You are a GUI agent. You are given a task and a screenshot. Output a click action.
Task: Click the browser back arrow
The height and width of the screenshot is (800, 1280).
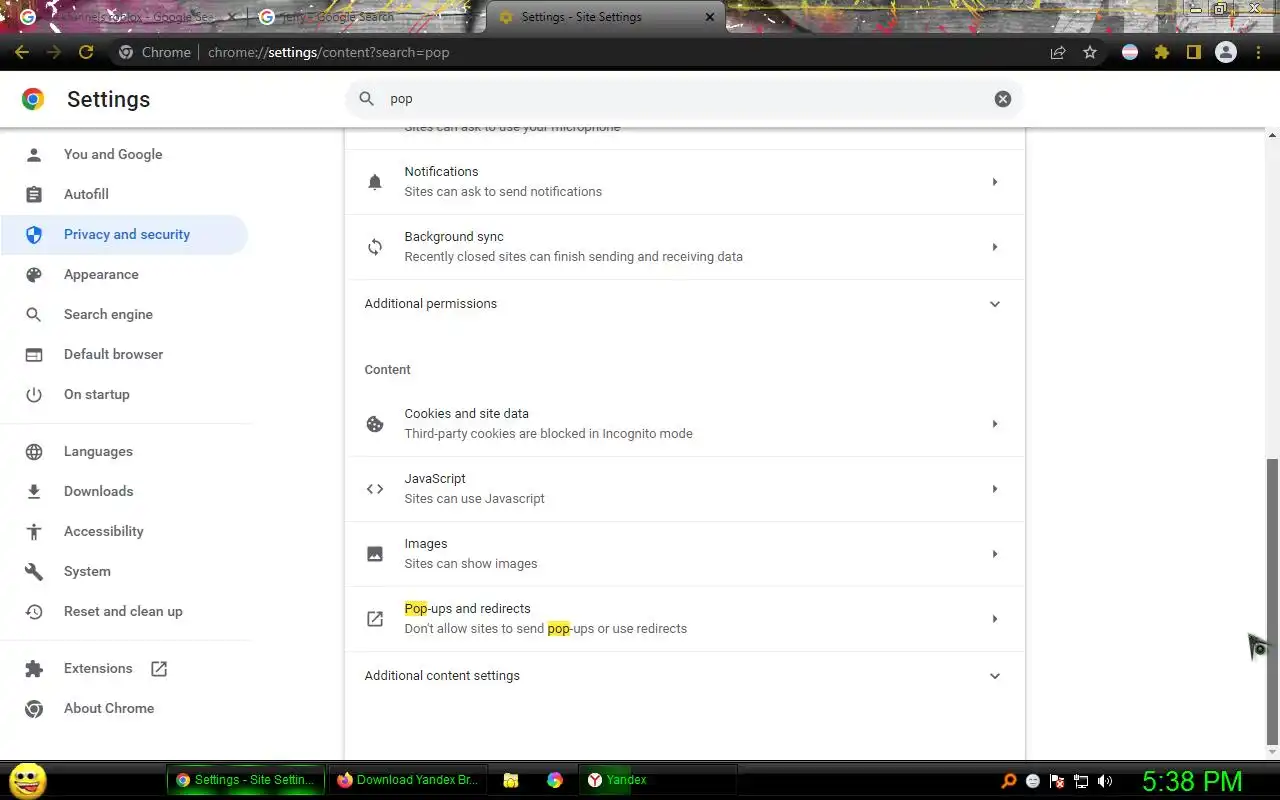(x=22, y=52)
